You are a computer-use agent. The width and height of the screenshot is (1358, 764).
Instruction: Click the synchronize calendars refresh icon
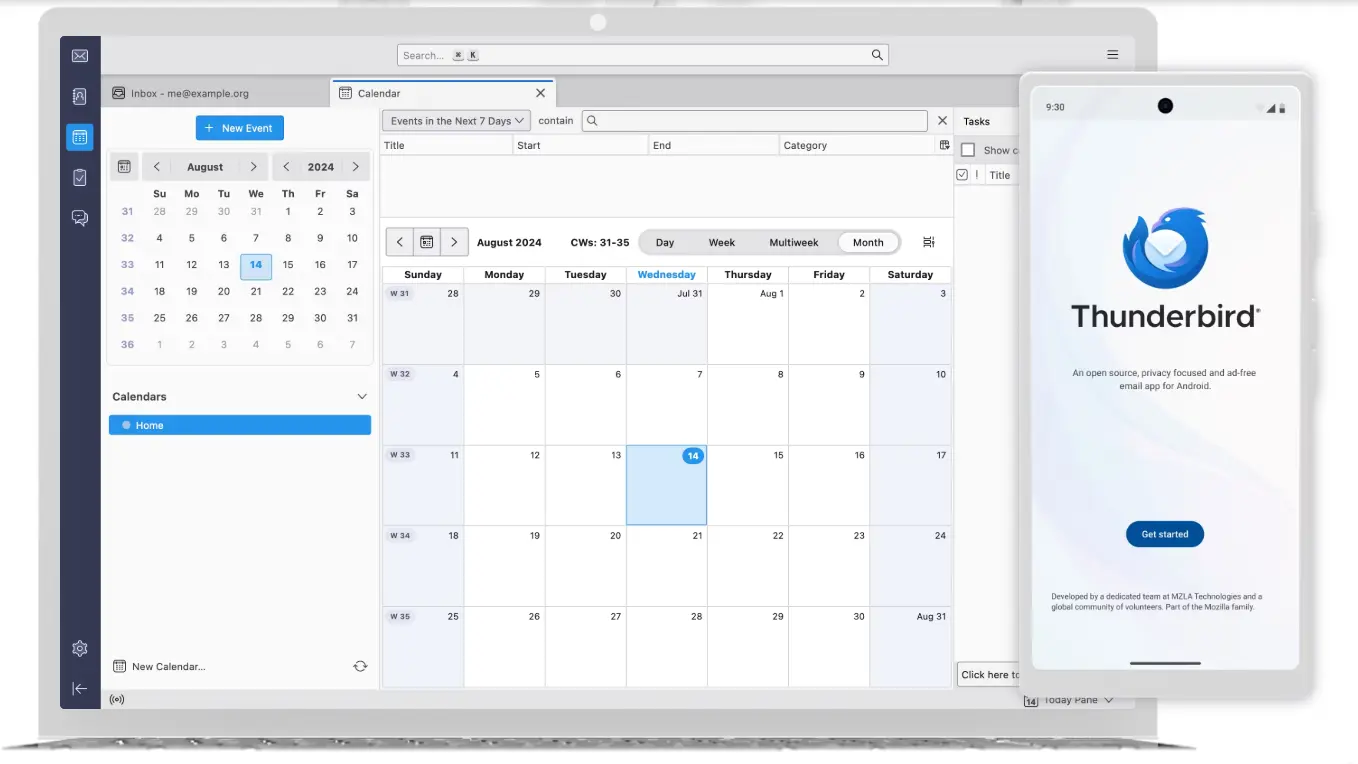coord(360,666)
